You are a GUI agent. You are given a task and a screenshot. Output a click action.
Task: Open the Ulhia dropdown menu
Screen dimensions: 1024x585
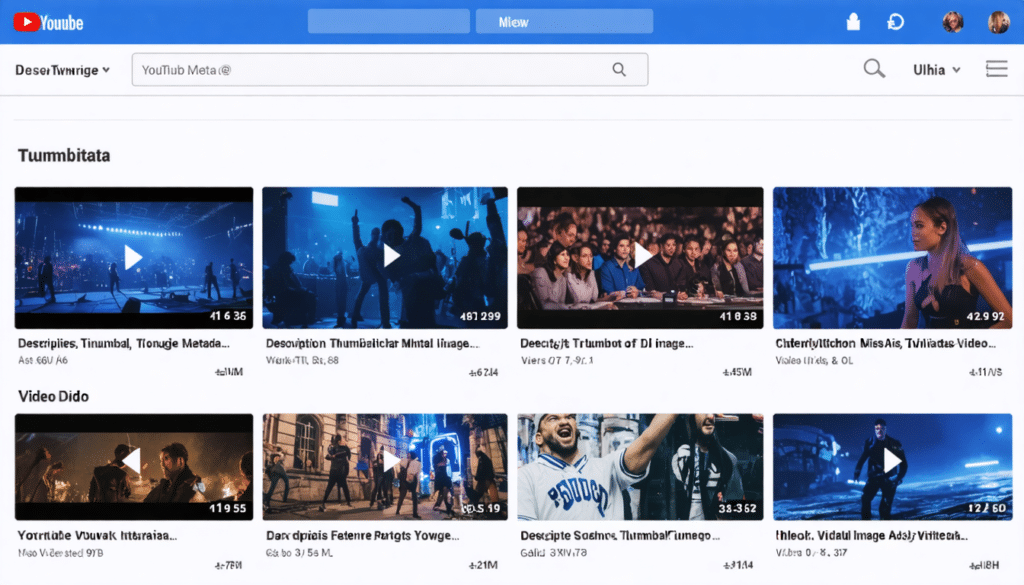[936, 70]
